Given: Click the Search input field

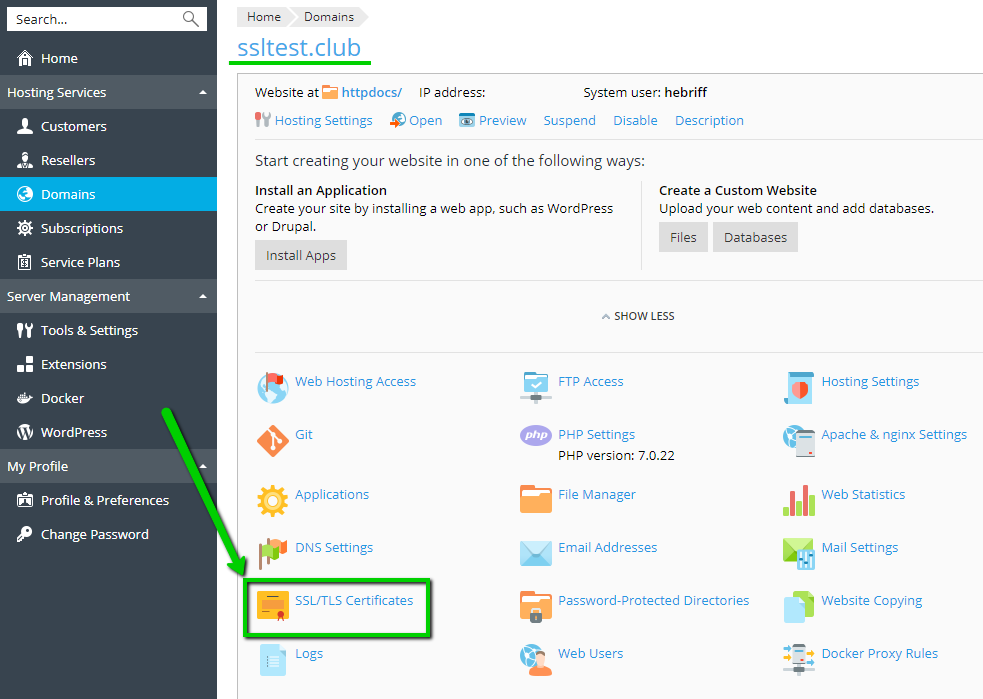Looking at the screenshot, I should pos(95,19).
